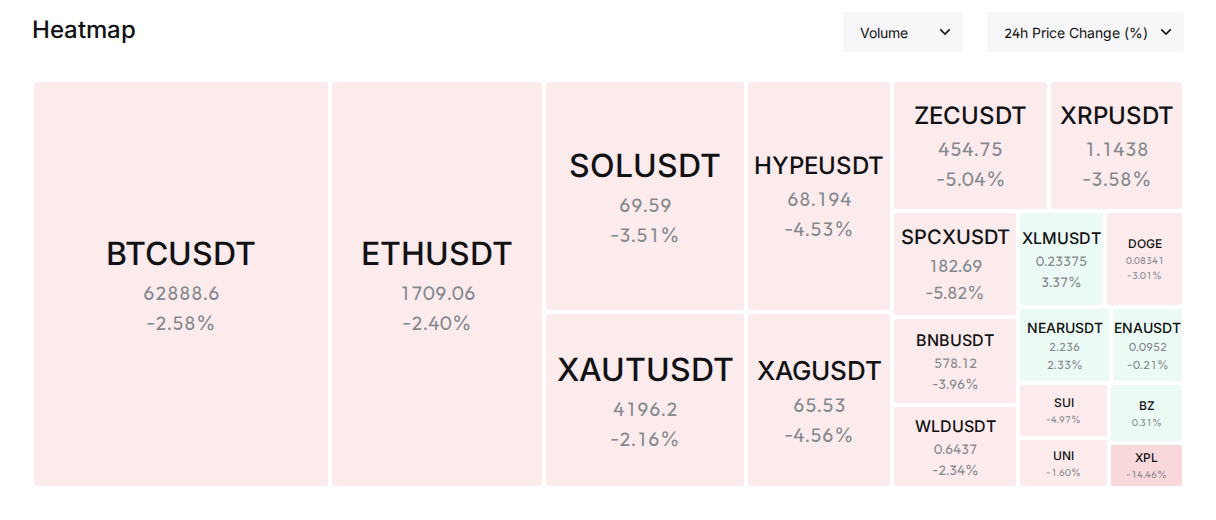Open the UNI tile
The width and height of the screenshot is (1216, 520).
coord(1063,463)
